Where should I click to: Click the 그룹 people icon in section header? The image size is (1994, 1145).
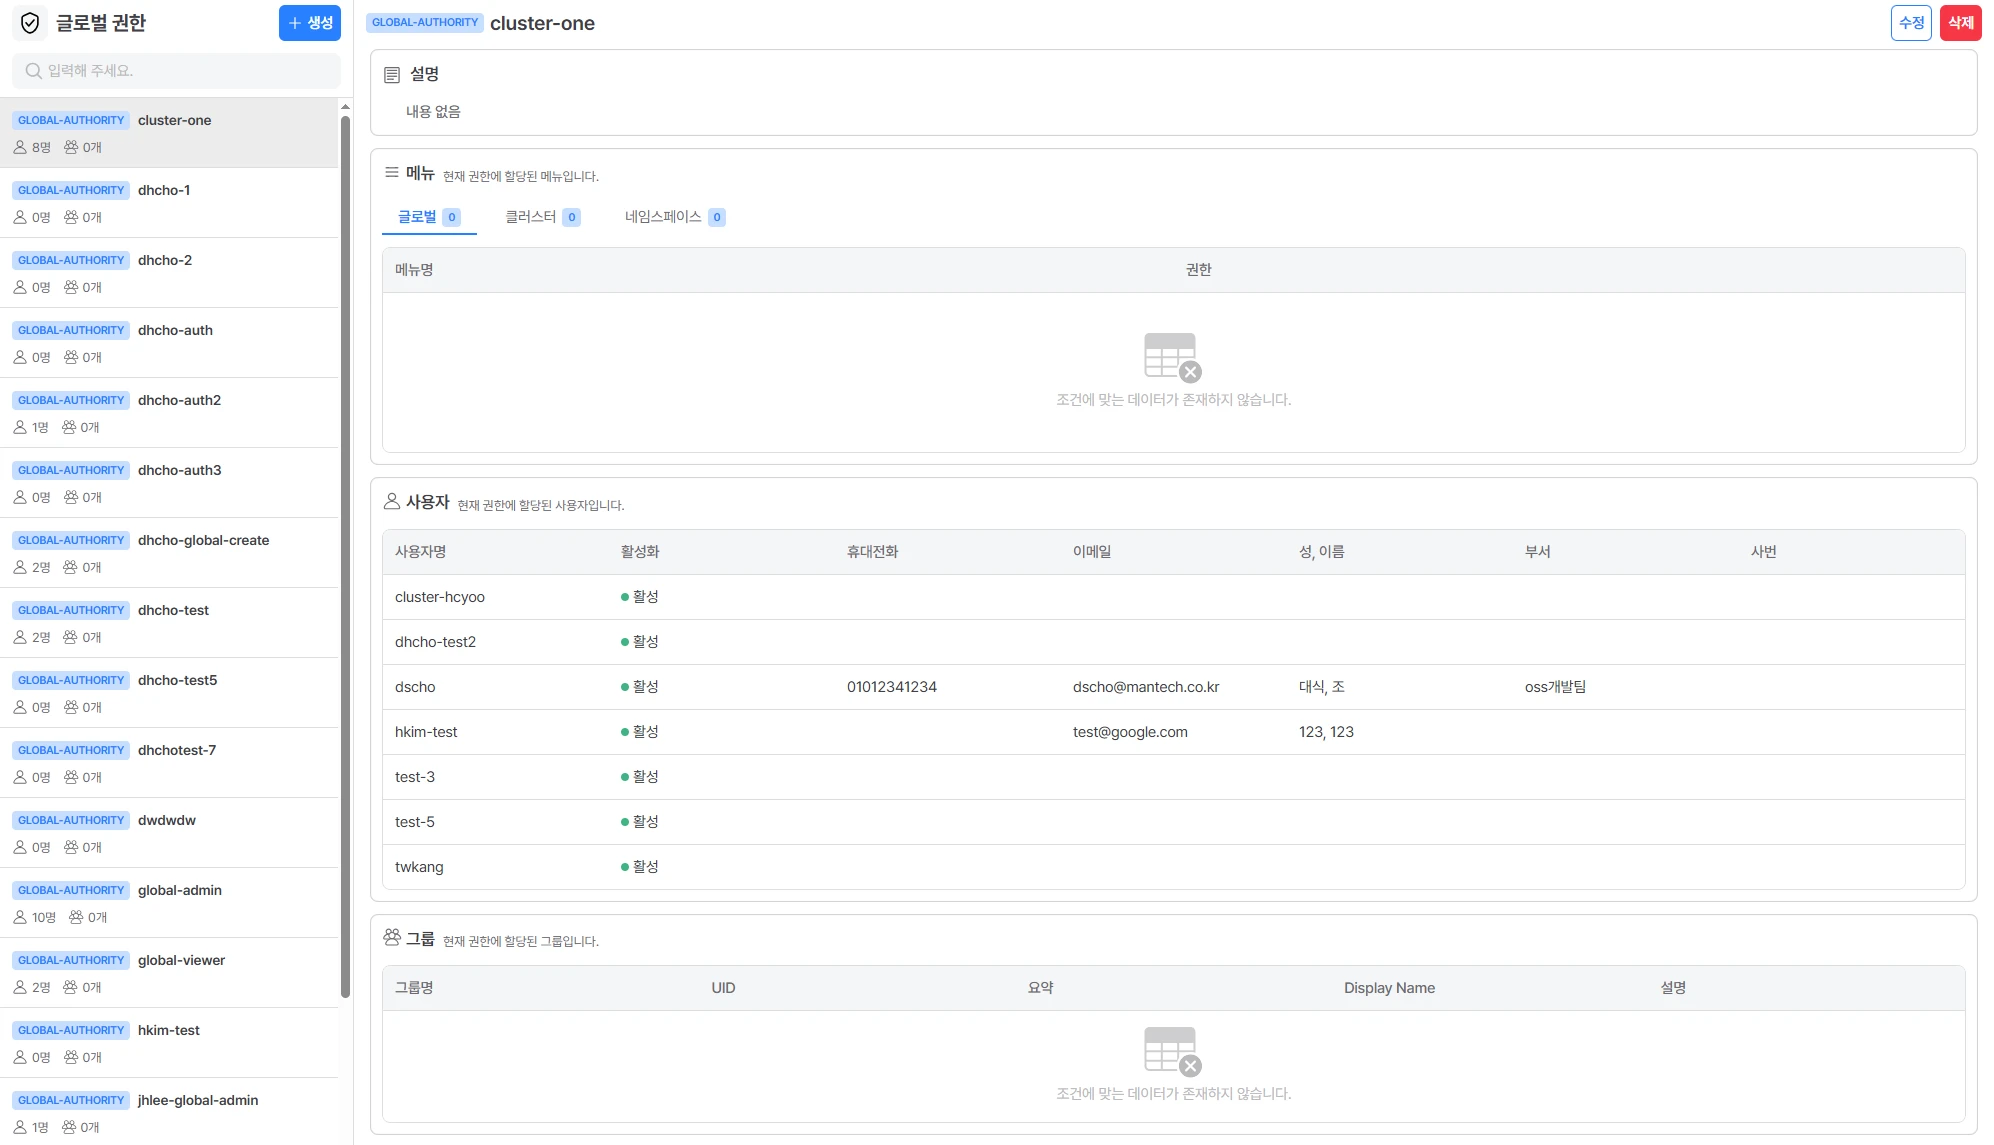pyautogui.click(x=392, y=938)
